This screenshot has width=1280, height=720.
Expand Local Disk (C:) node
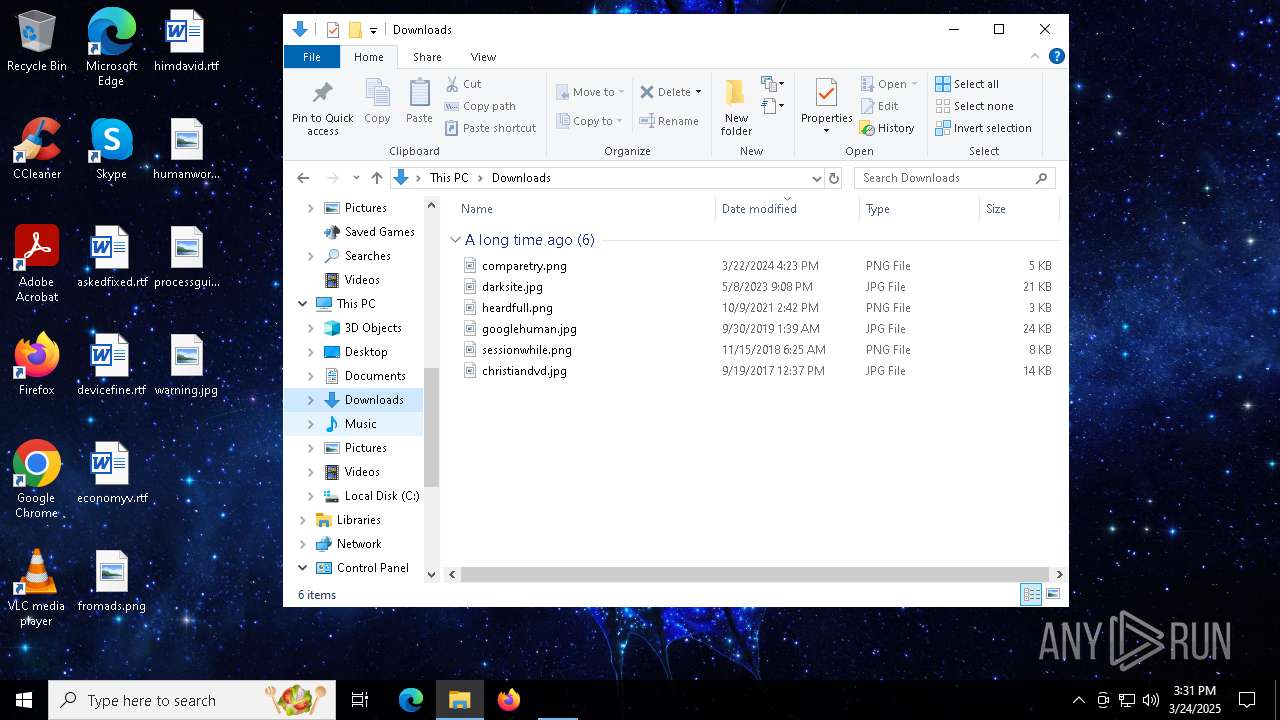pyautogui.click(x=311, y=496)
